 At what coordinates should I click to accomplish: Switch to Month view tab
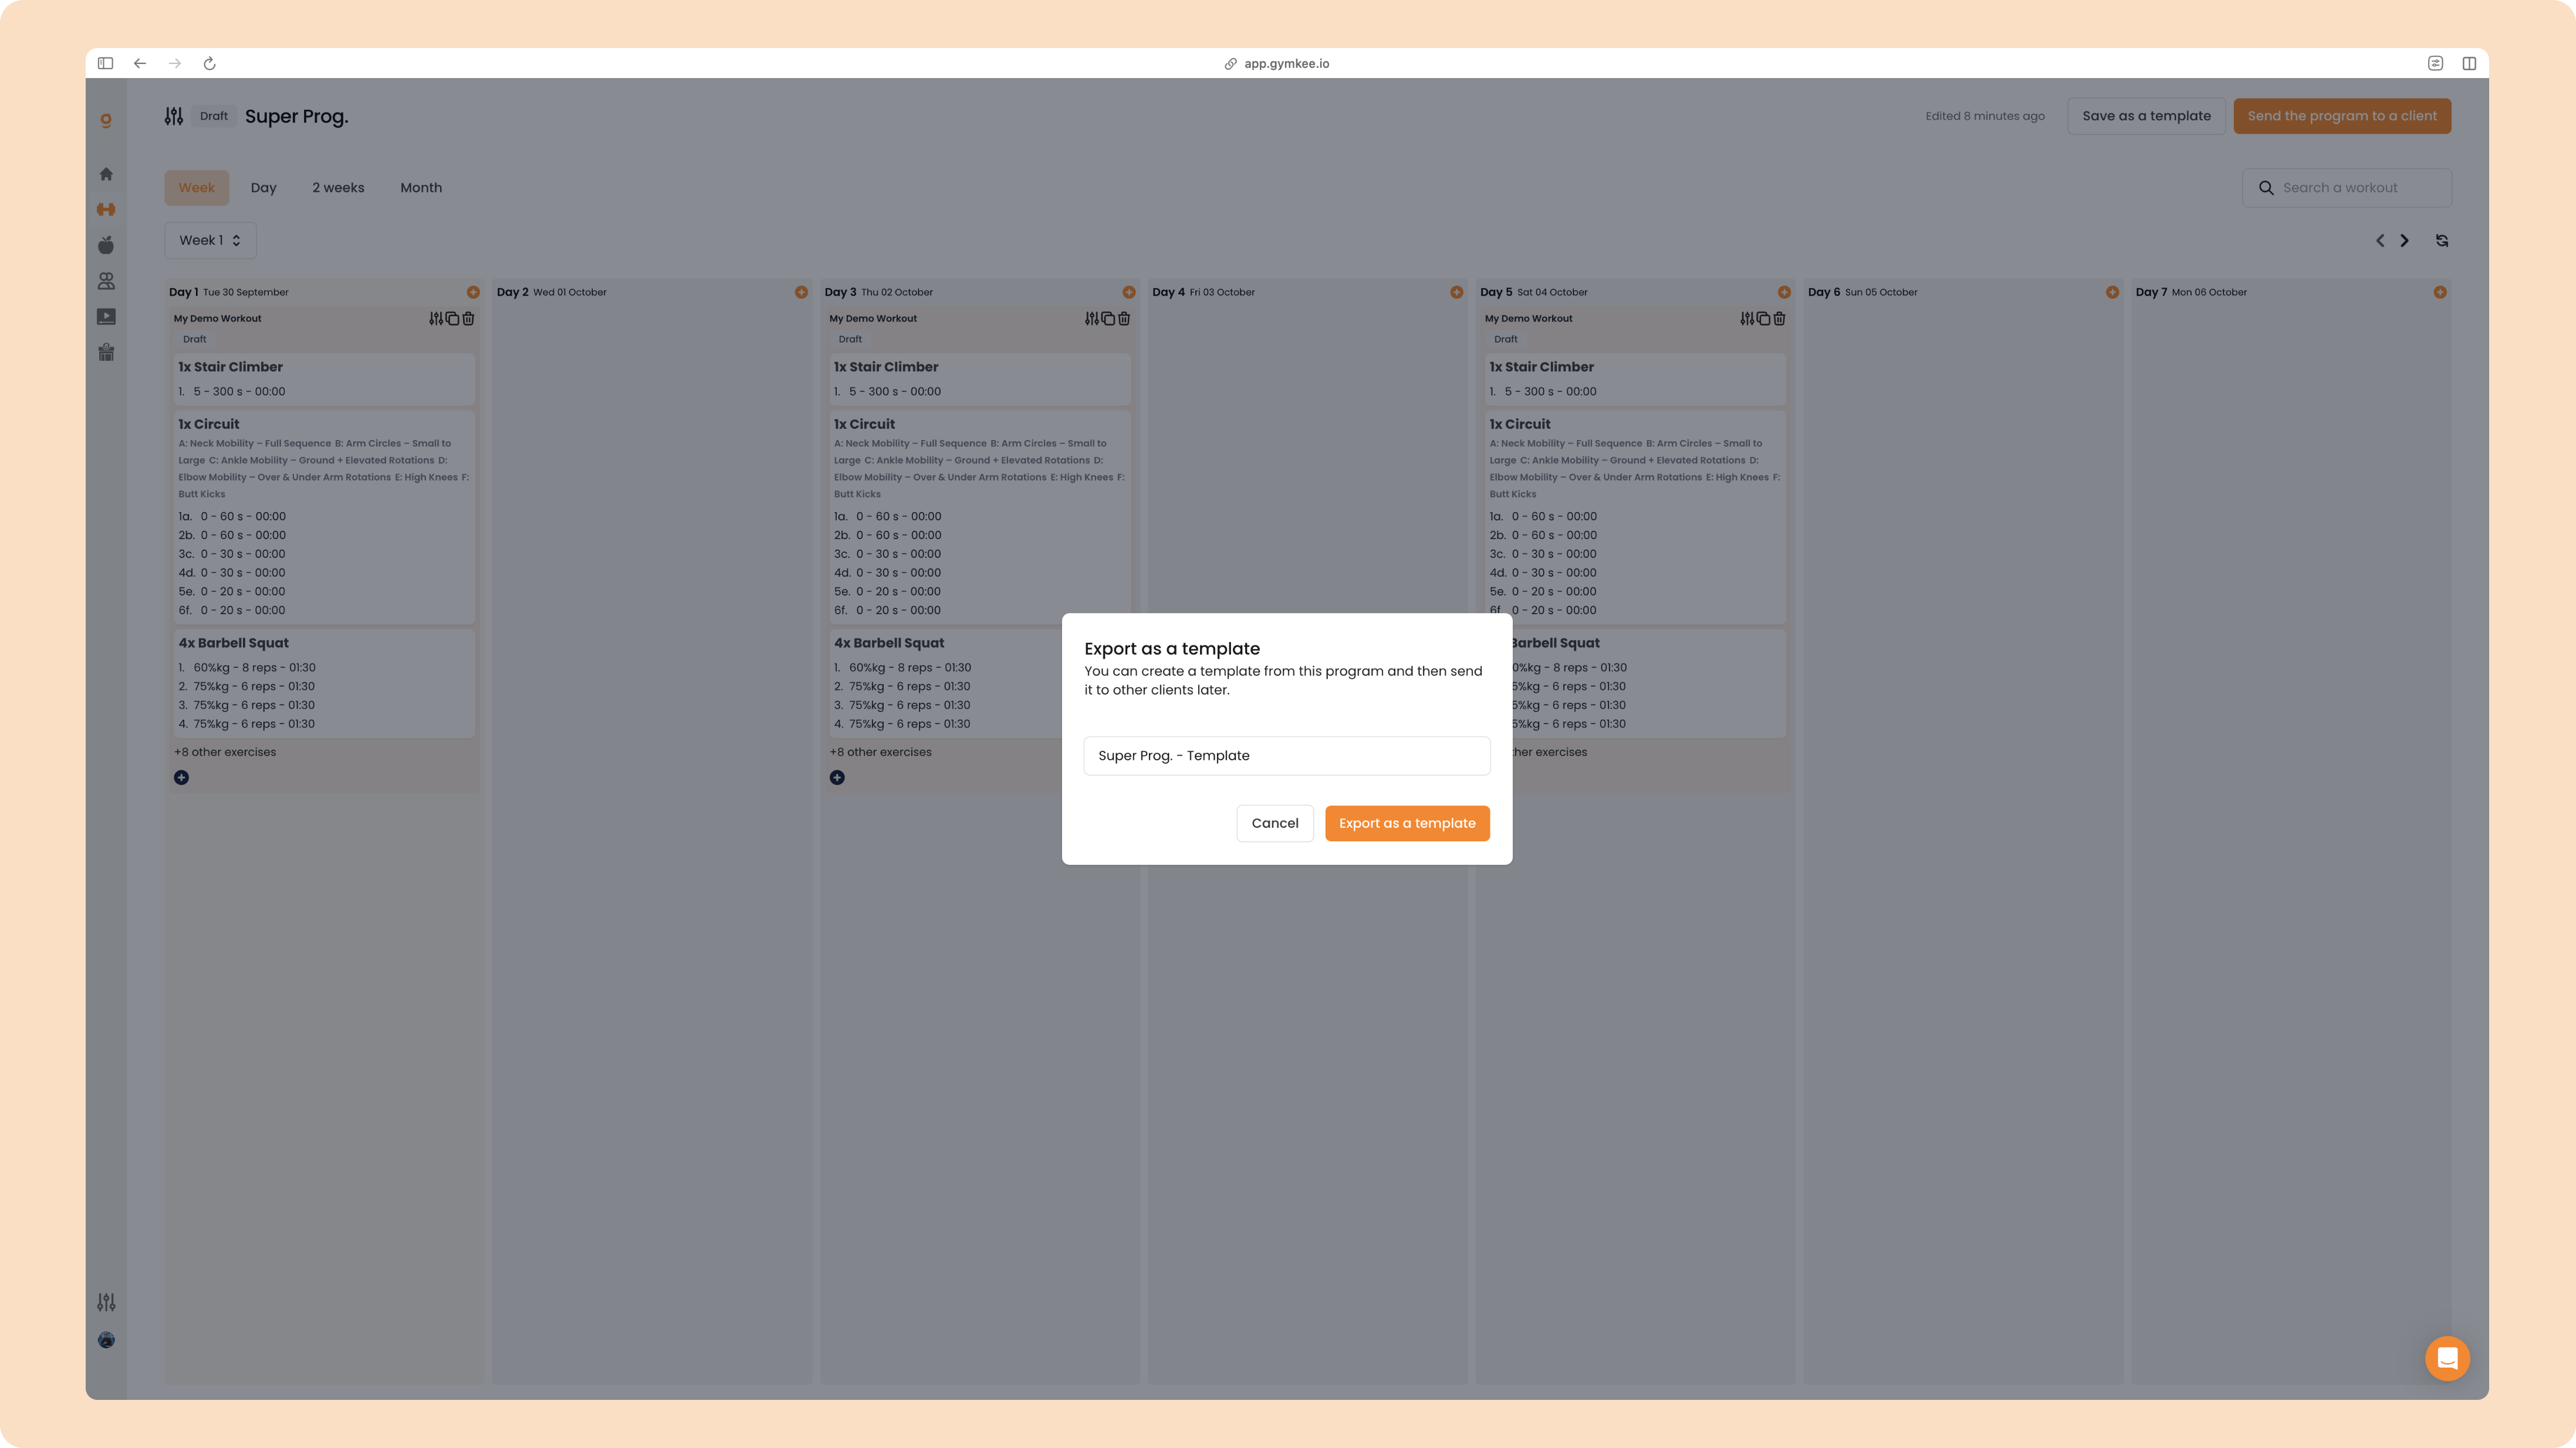click(x=421, y=188)
